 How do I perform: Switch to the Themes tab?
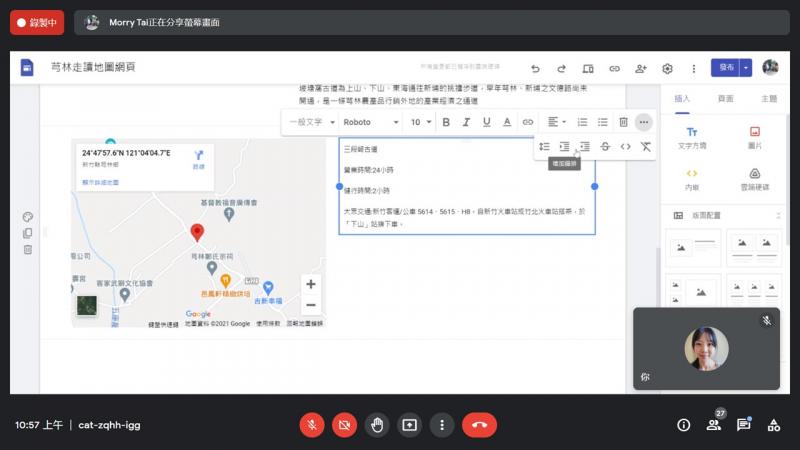(x=769, y=99)
